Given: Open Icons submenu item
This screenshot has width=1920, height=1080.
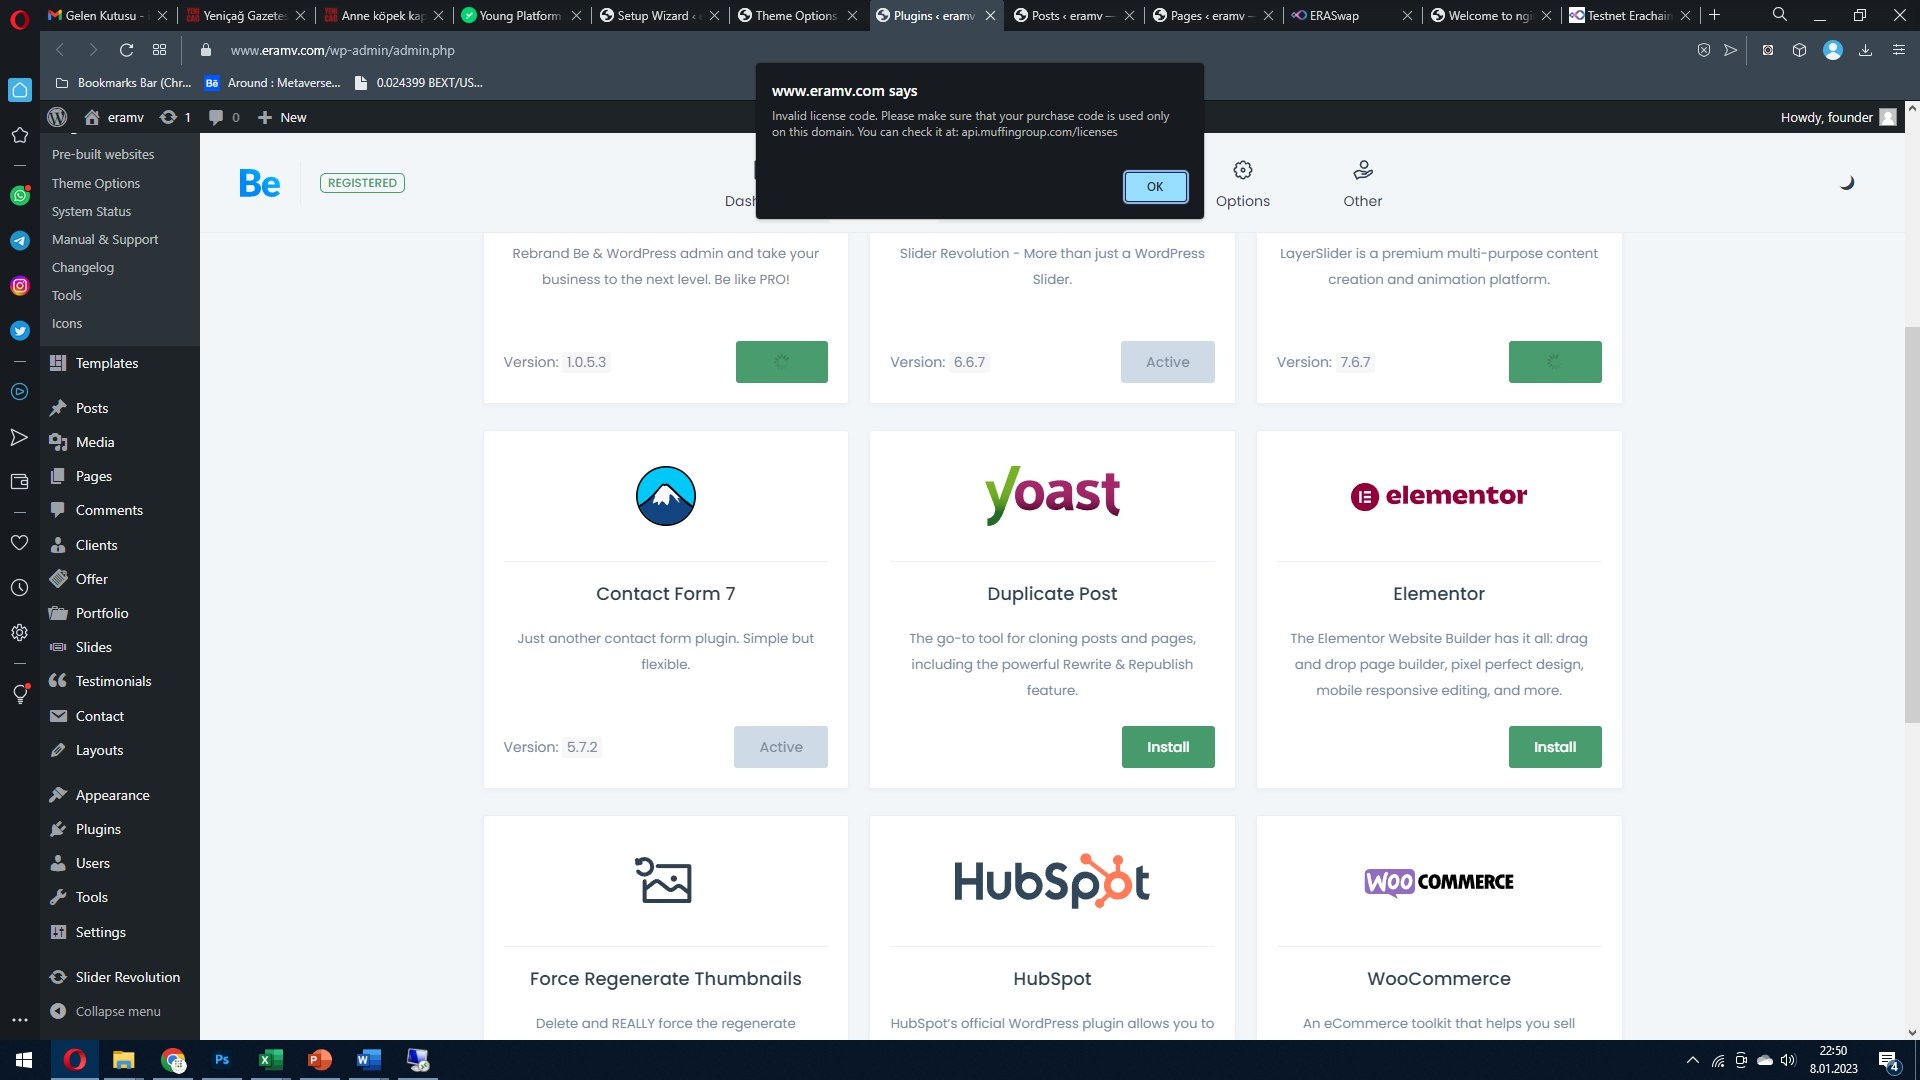Looking at the screenshot, I should coord(67,324).
